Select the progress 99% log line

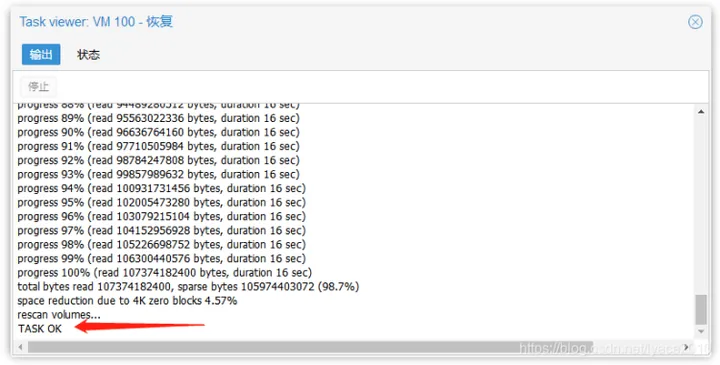(162, 258)
